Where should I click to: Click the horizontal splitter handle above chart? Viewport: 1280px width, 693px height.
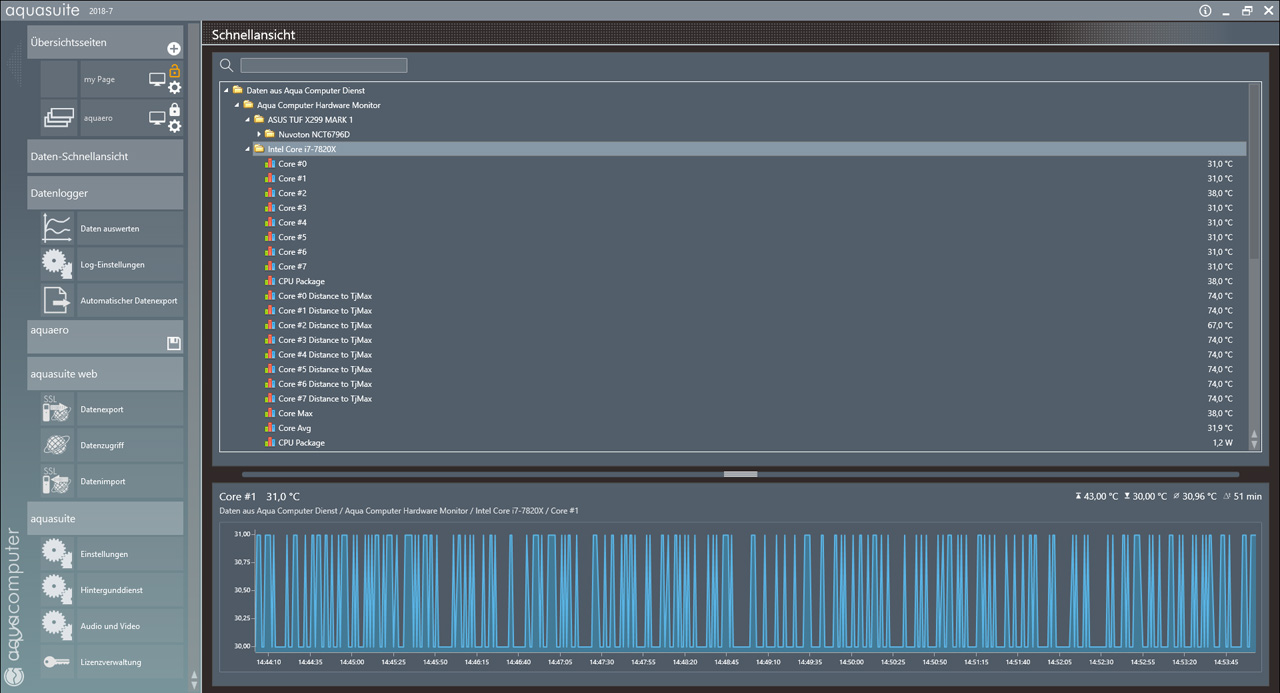[x=740, y=474]
